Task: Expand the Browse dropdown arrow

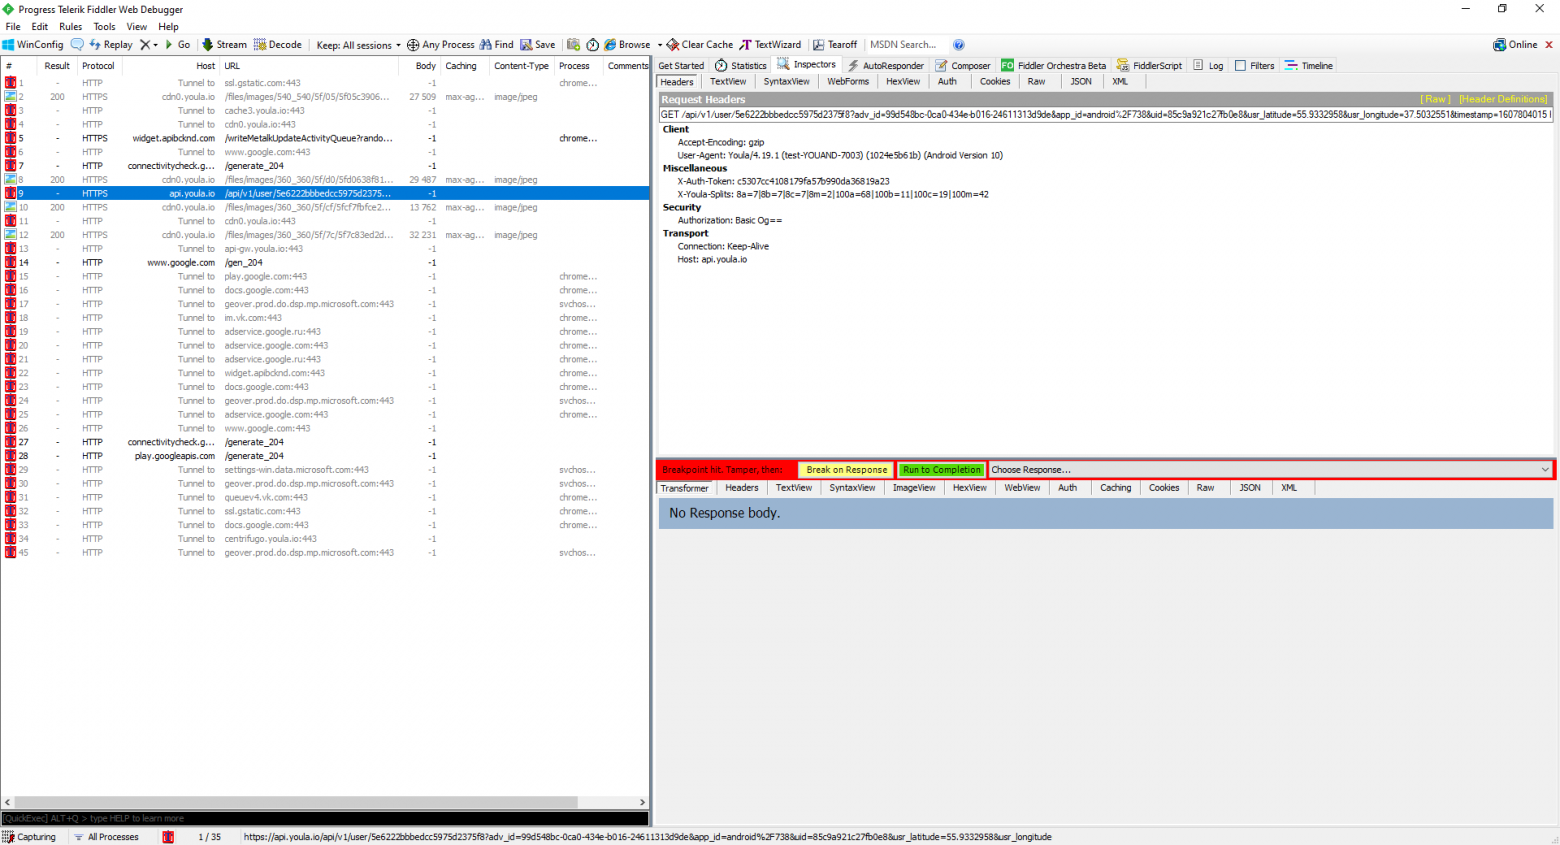Action: coord(660,45)
